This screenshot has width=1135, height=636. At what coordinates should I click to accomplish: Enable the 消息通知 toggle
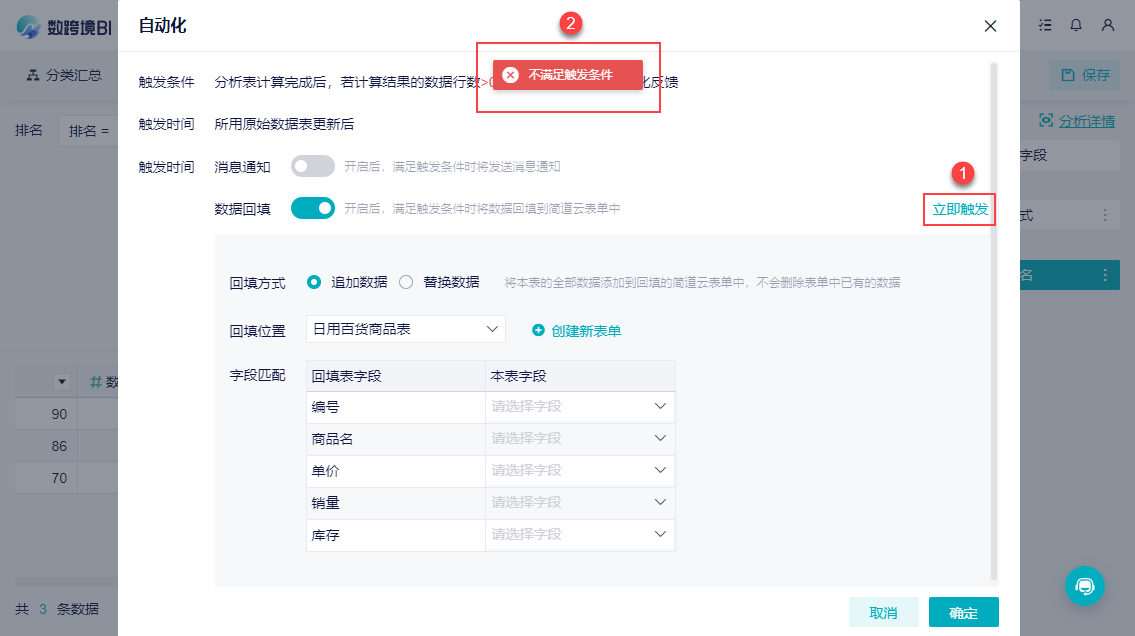312,167
